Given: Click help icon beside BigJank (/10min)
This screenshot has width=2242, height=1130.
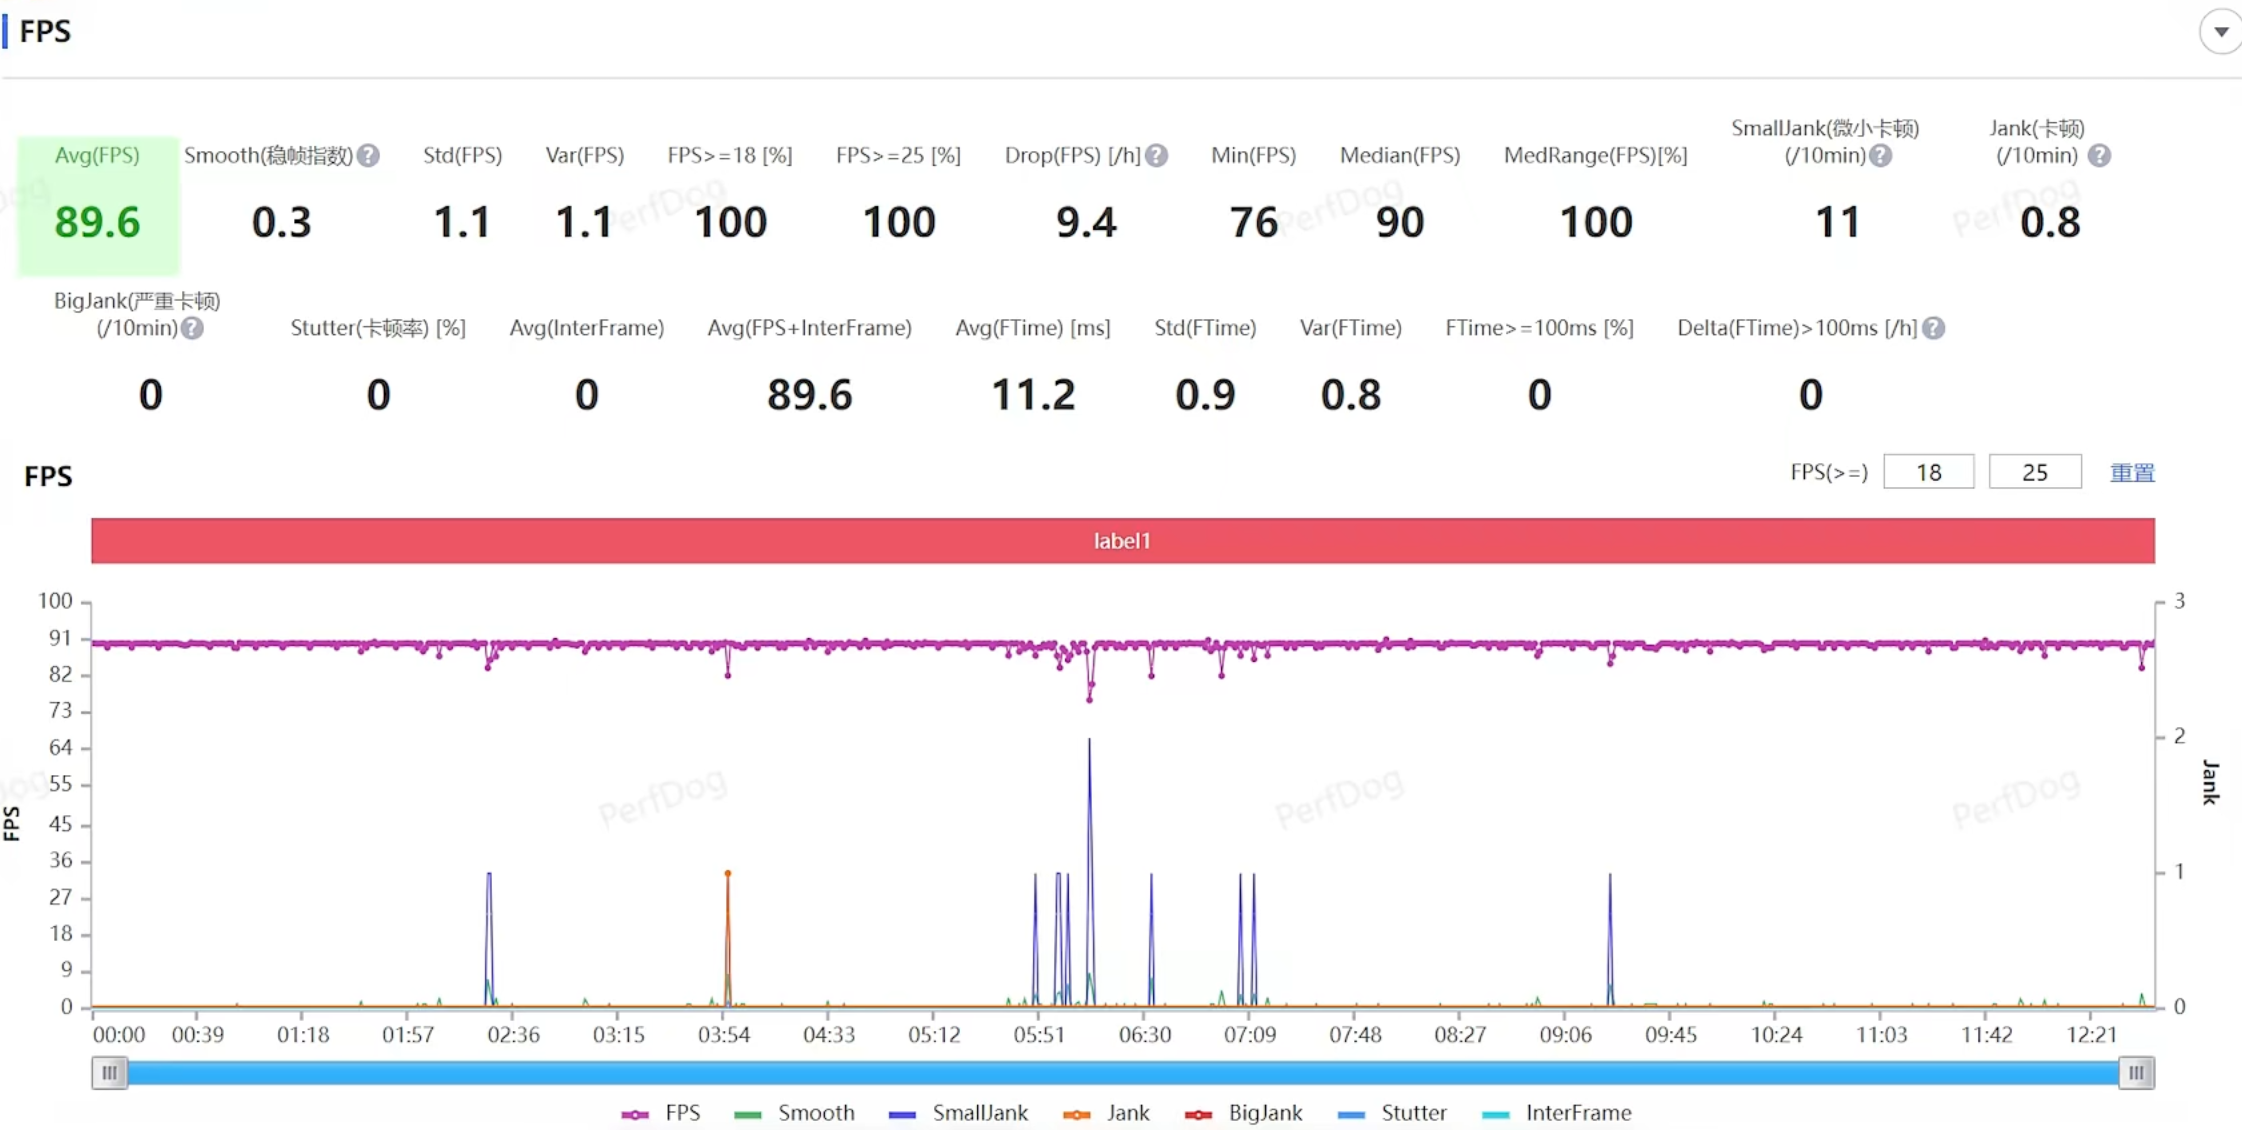Looking at the screenshot, I should (x=193, y=328).
